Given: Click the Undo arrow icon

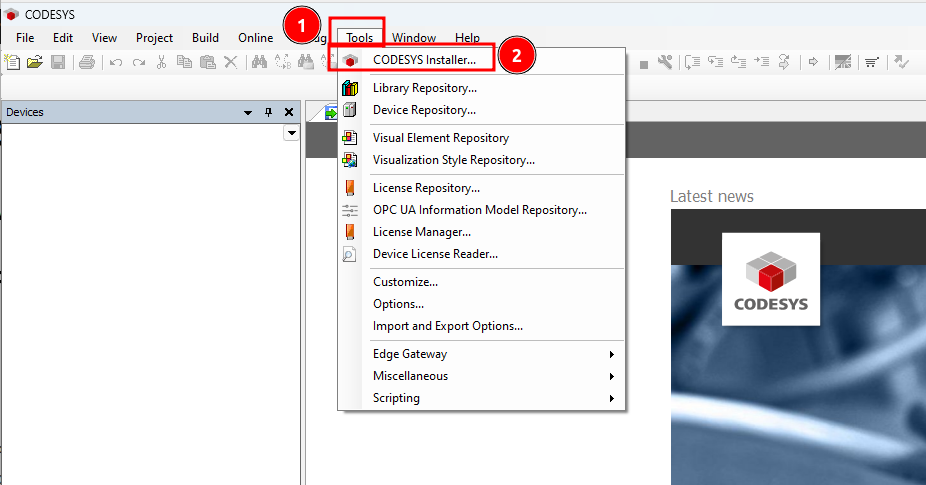Looking at the screenshot, I should [116, 62].
